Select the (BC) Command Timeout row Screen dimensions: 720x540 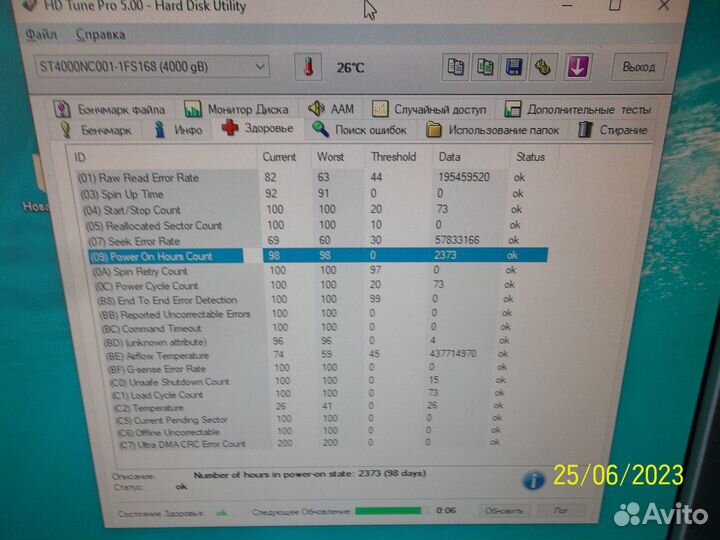tap(307, 328)
